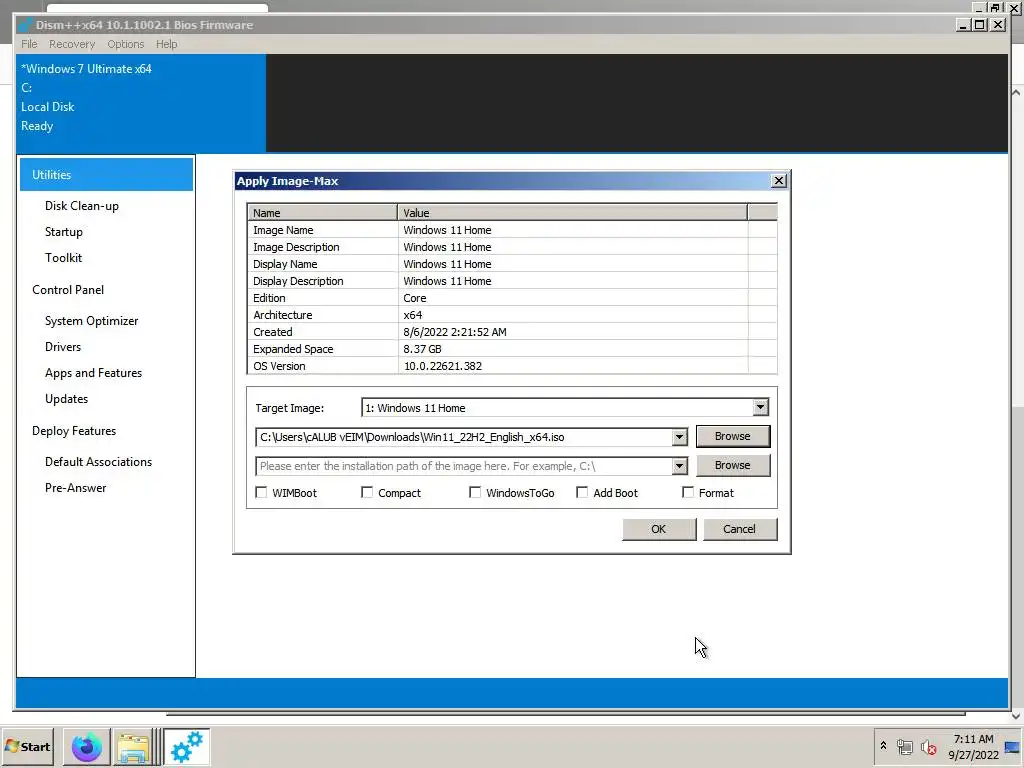The height and width of the screenshot is (768, 1024).
Task: Browse for the installation path
Action: tap(733, 465)
